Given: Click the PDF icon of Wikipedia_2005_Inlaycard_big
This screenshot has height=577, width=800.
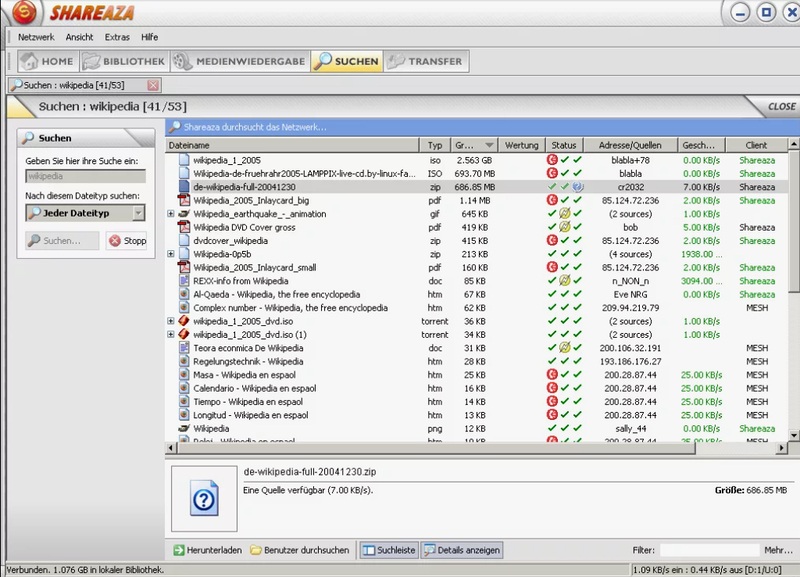Looking at the screenshot, I should click(x=184, y=200).
